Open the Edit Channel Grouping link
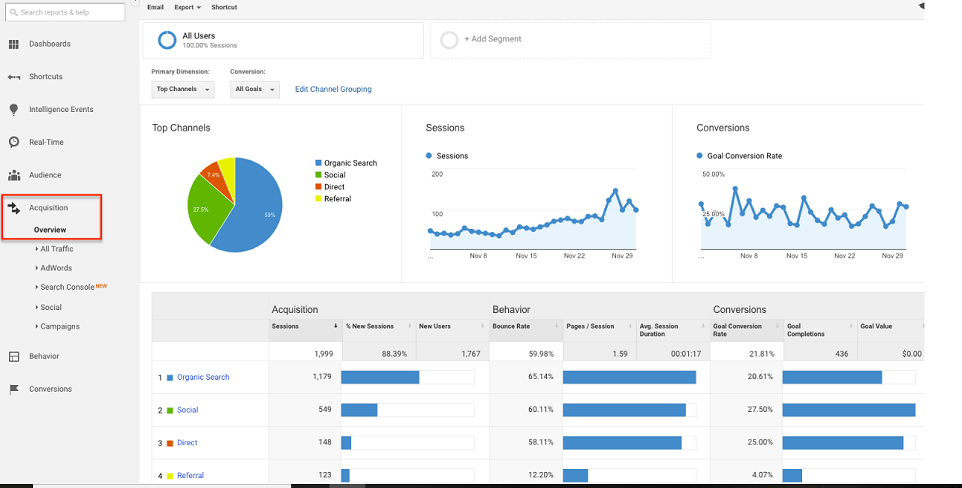 333,89
